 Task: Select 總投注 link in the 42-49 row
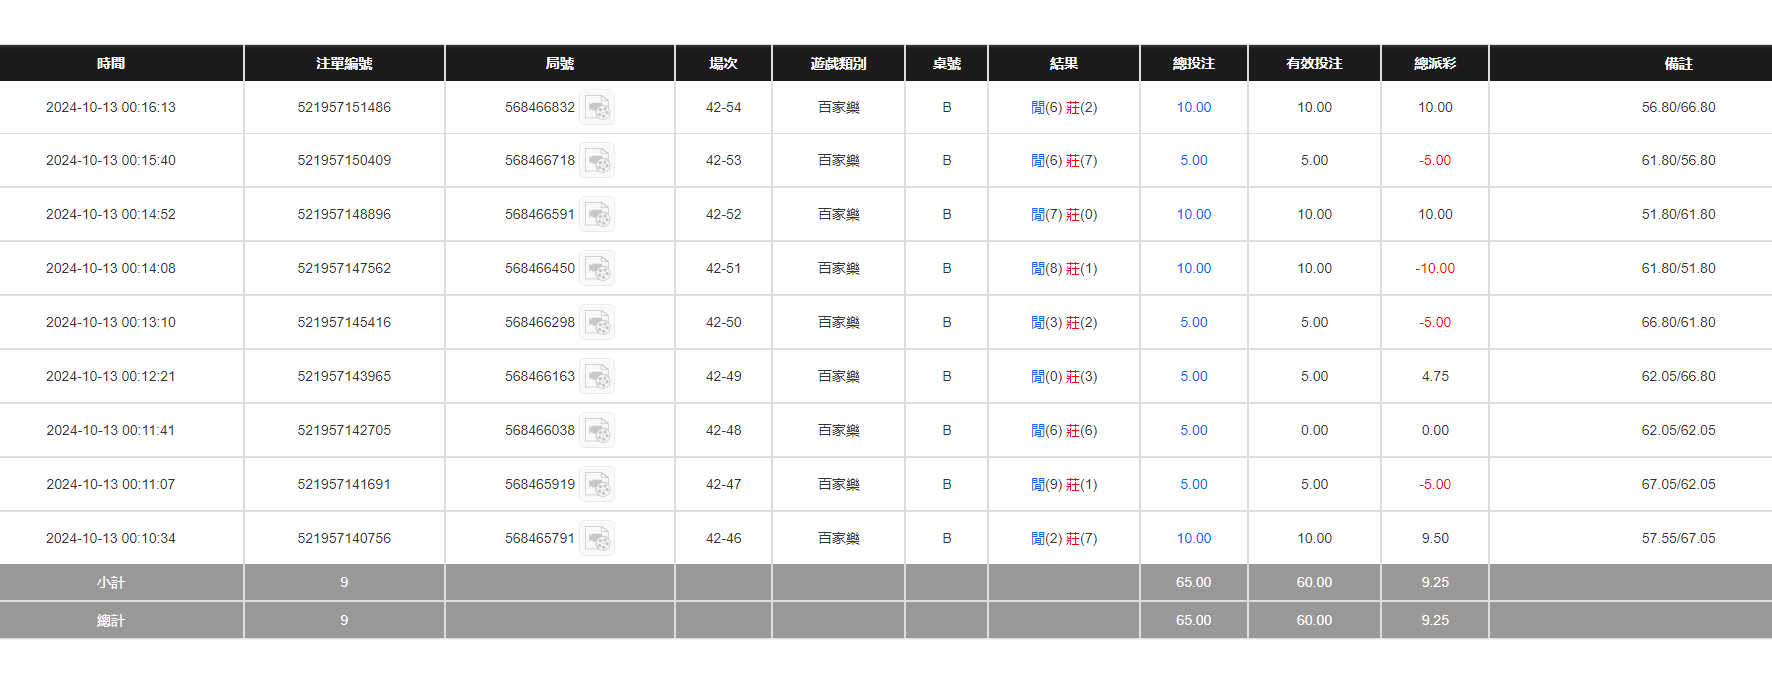(x=1193, y=377)
